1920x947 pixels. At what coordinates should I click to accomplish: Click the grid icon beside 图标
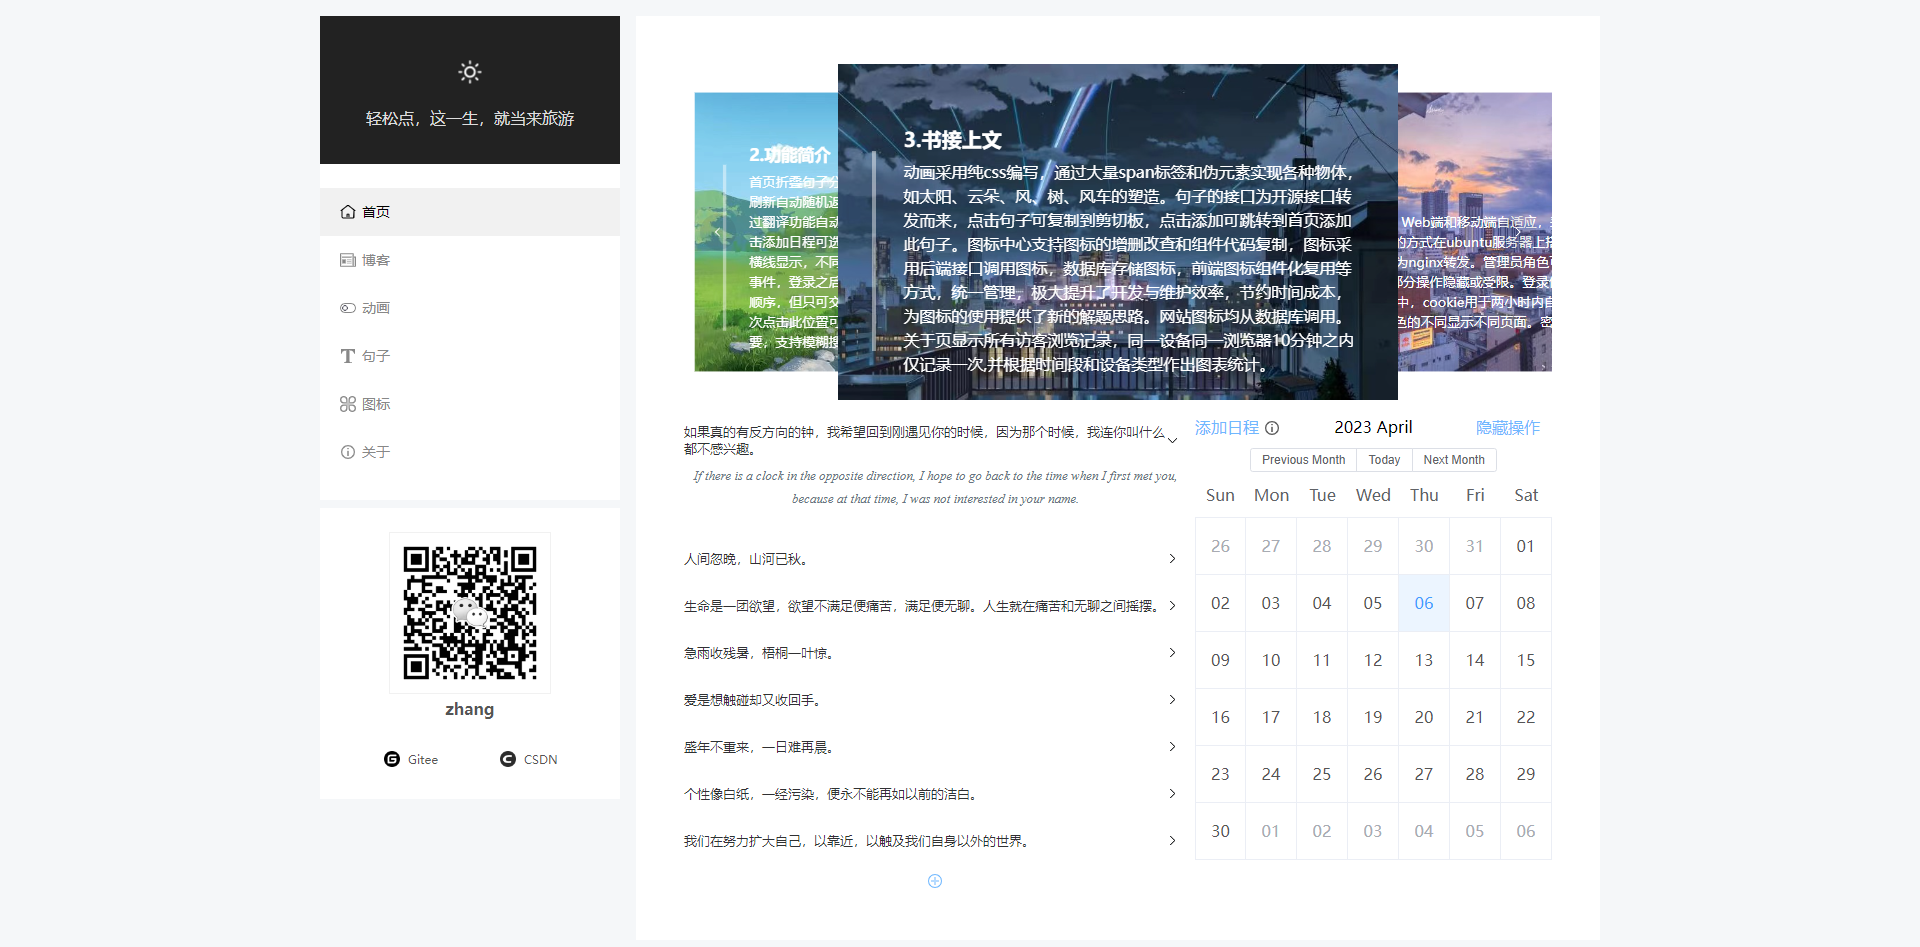[348, 404]
